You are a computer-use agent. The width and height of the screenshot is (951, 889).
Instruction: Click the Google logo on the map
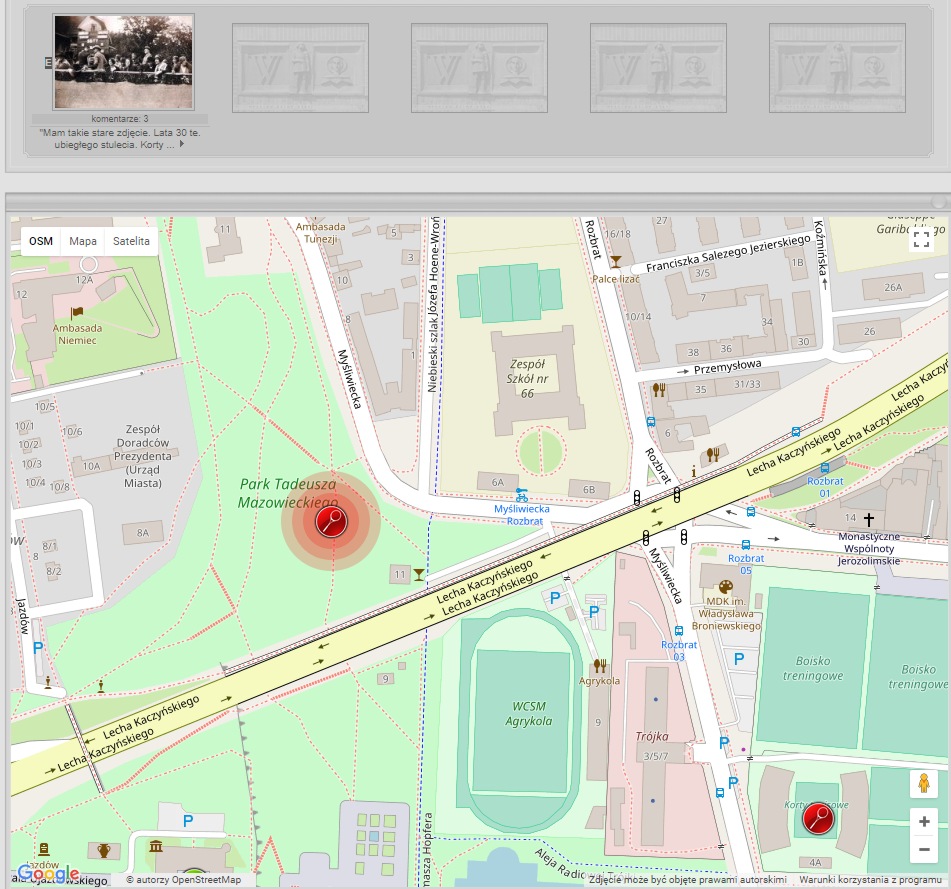48,874
